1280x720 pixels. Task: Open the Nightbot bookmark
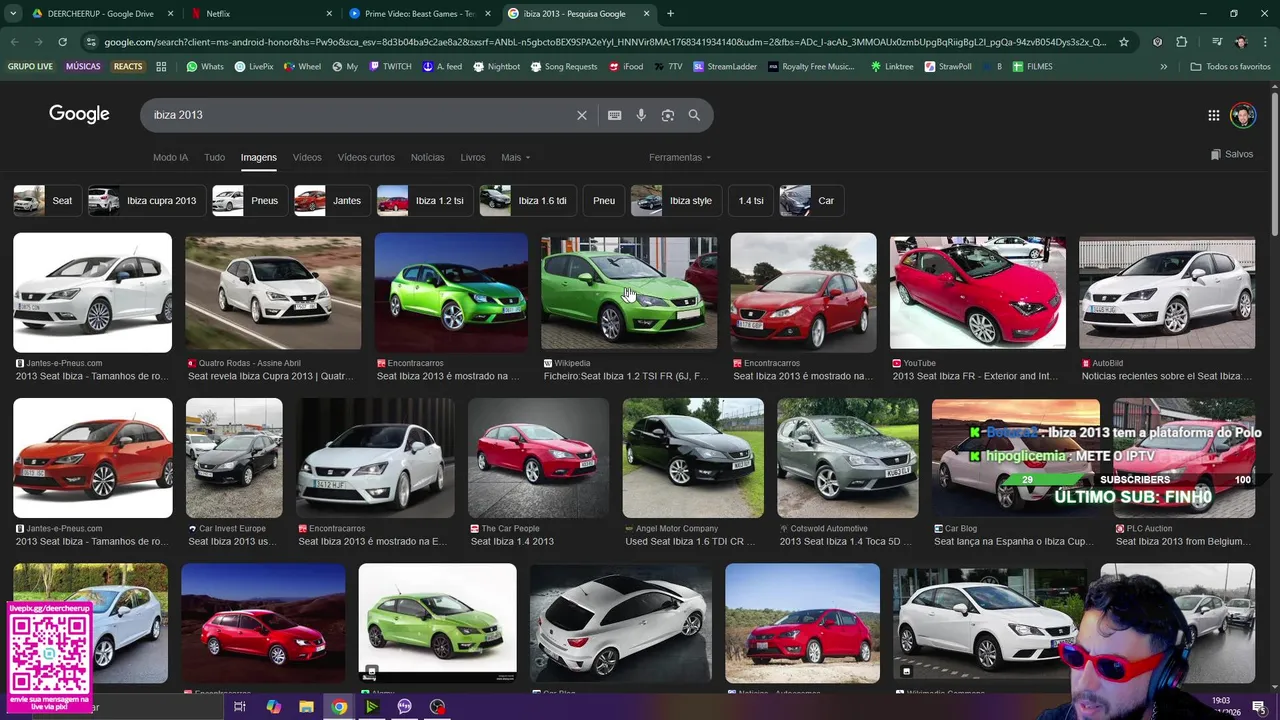click(496, 66)
